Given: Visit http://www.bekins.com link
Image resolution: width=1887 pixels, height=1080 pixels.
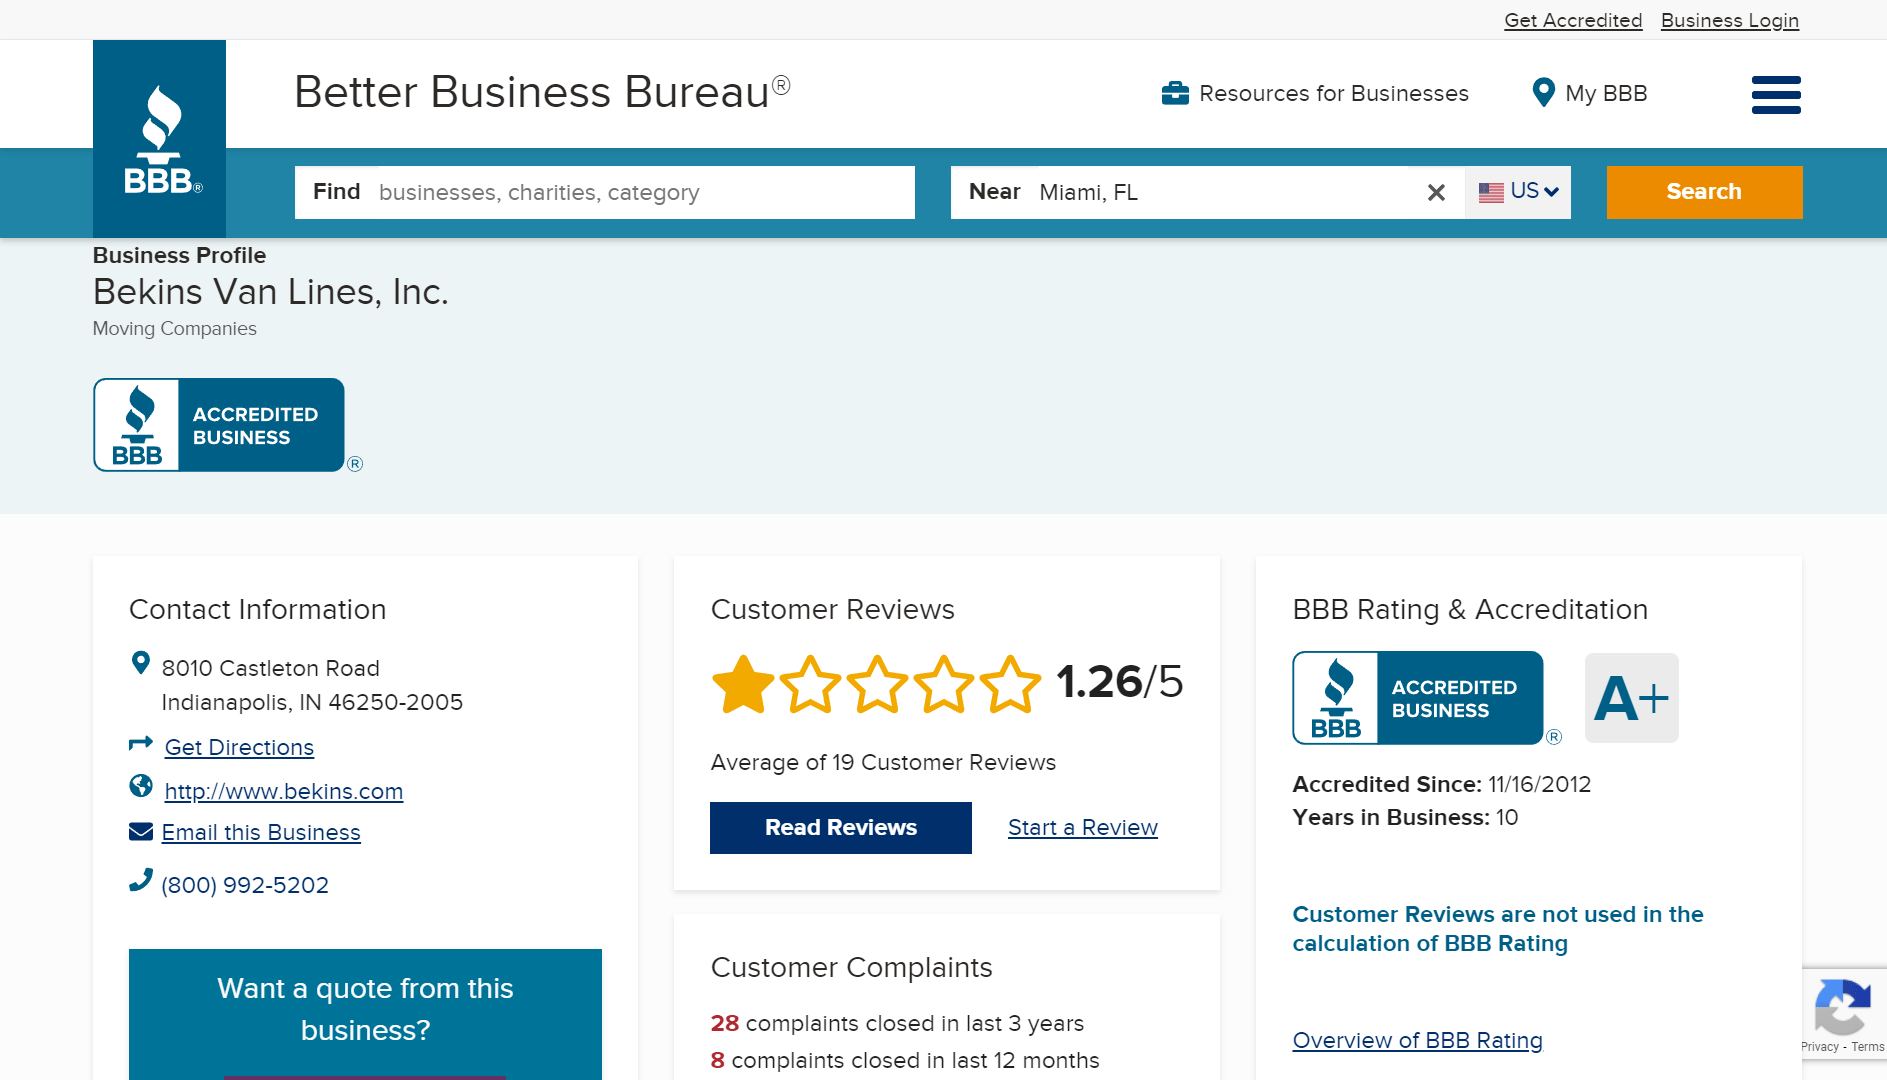Looking at the screenshot, I should coord(284,791).
